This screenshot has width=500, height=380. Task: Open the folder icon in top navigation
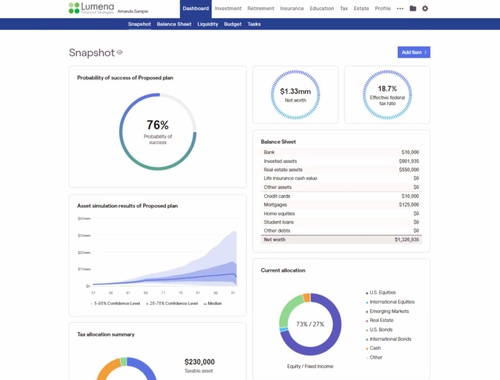coord(413,8)
